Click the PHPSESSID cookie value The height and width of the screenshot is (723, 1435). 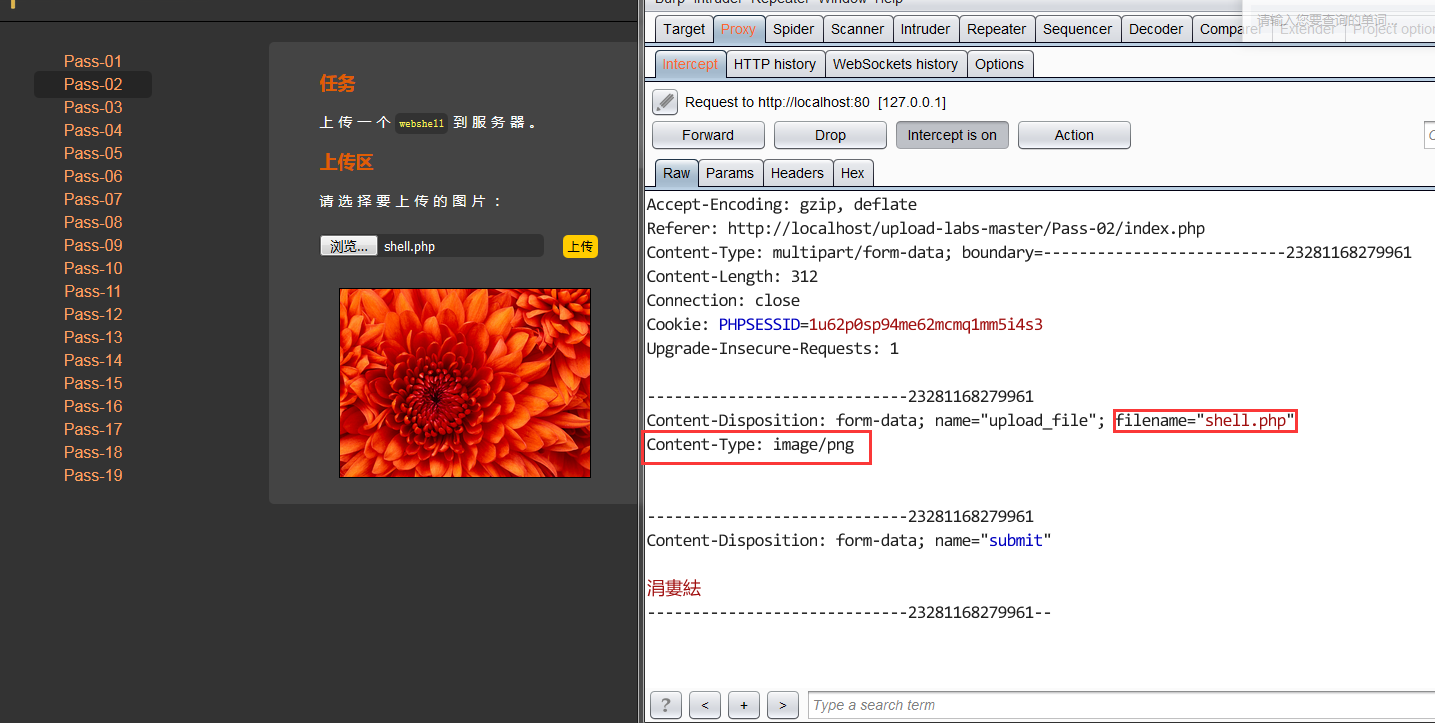(926, 325)
